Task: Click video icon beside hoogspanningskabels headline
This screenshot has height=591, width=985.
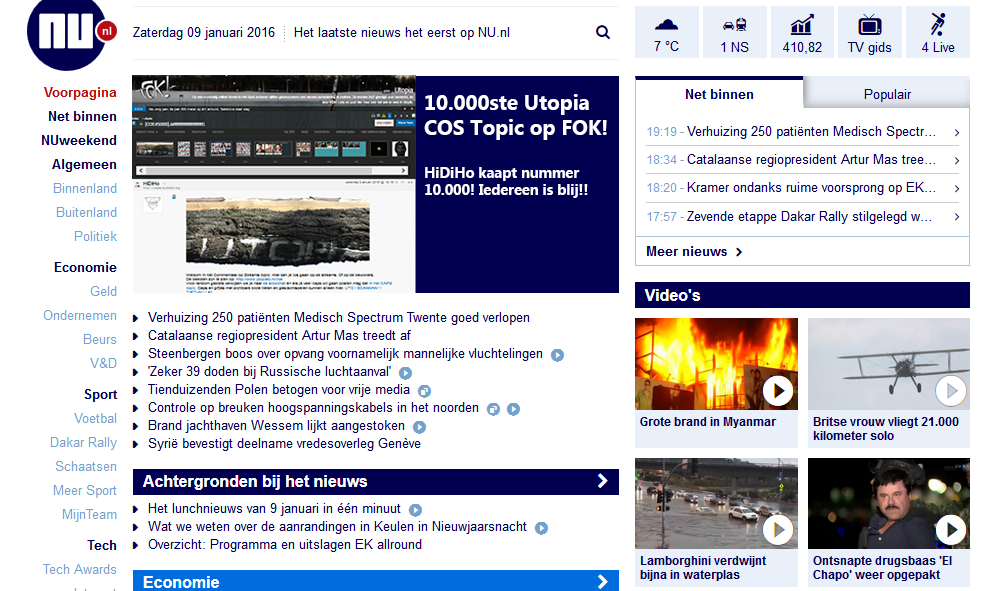Action: point(513,409)
